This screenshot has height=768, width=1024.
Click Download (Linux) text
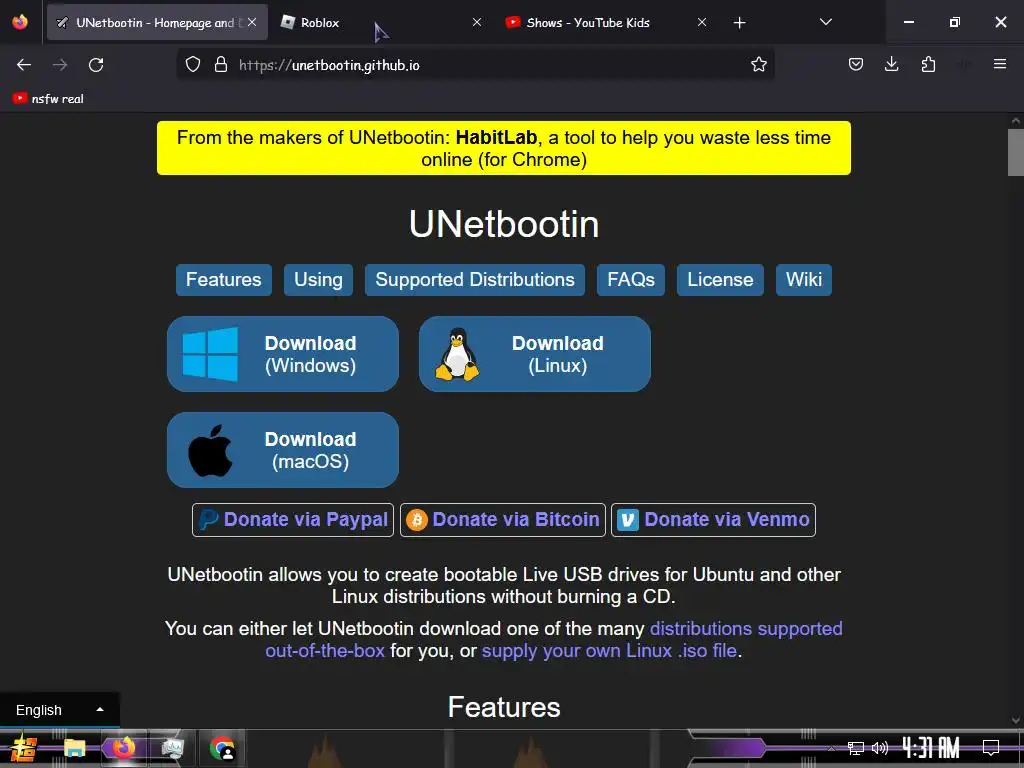tap(558, 354)
